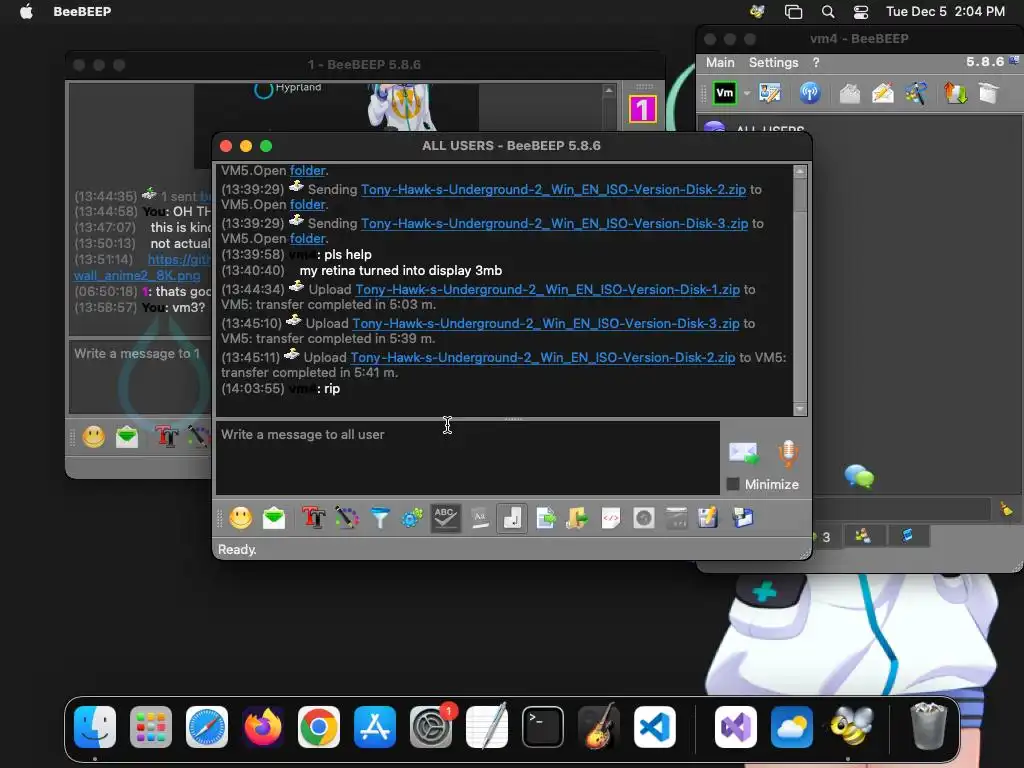Screen dimensions: 1024x768
Task: Open Disk-1.zip link in the 13:44:34 Upload line
Action: click(547, 289)
